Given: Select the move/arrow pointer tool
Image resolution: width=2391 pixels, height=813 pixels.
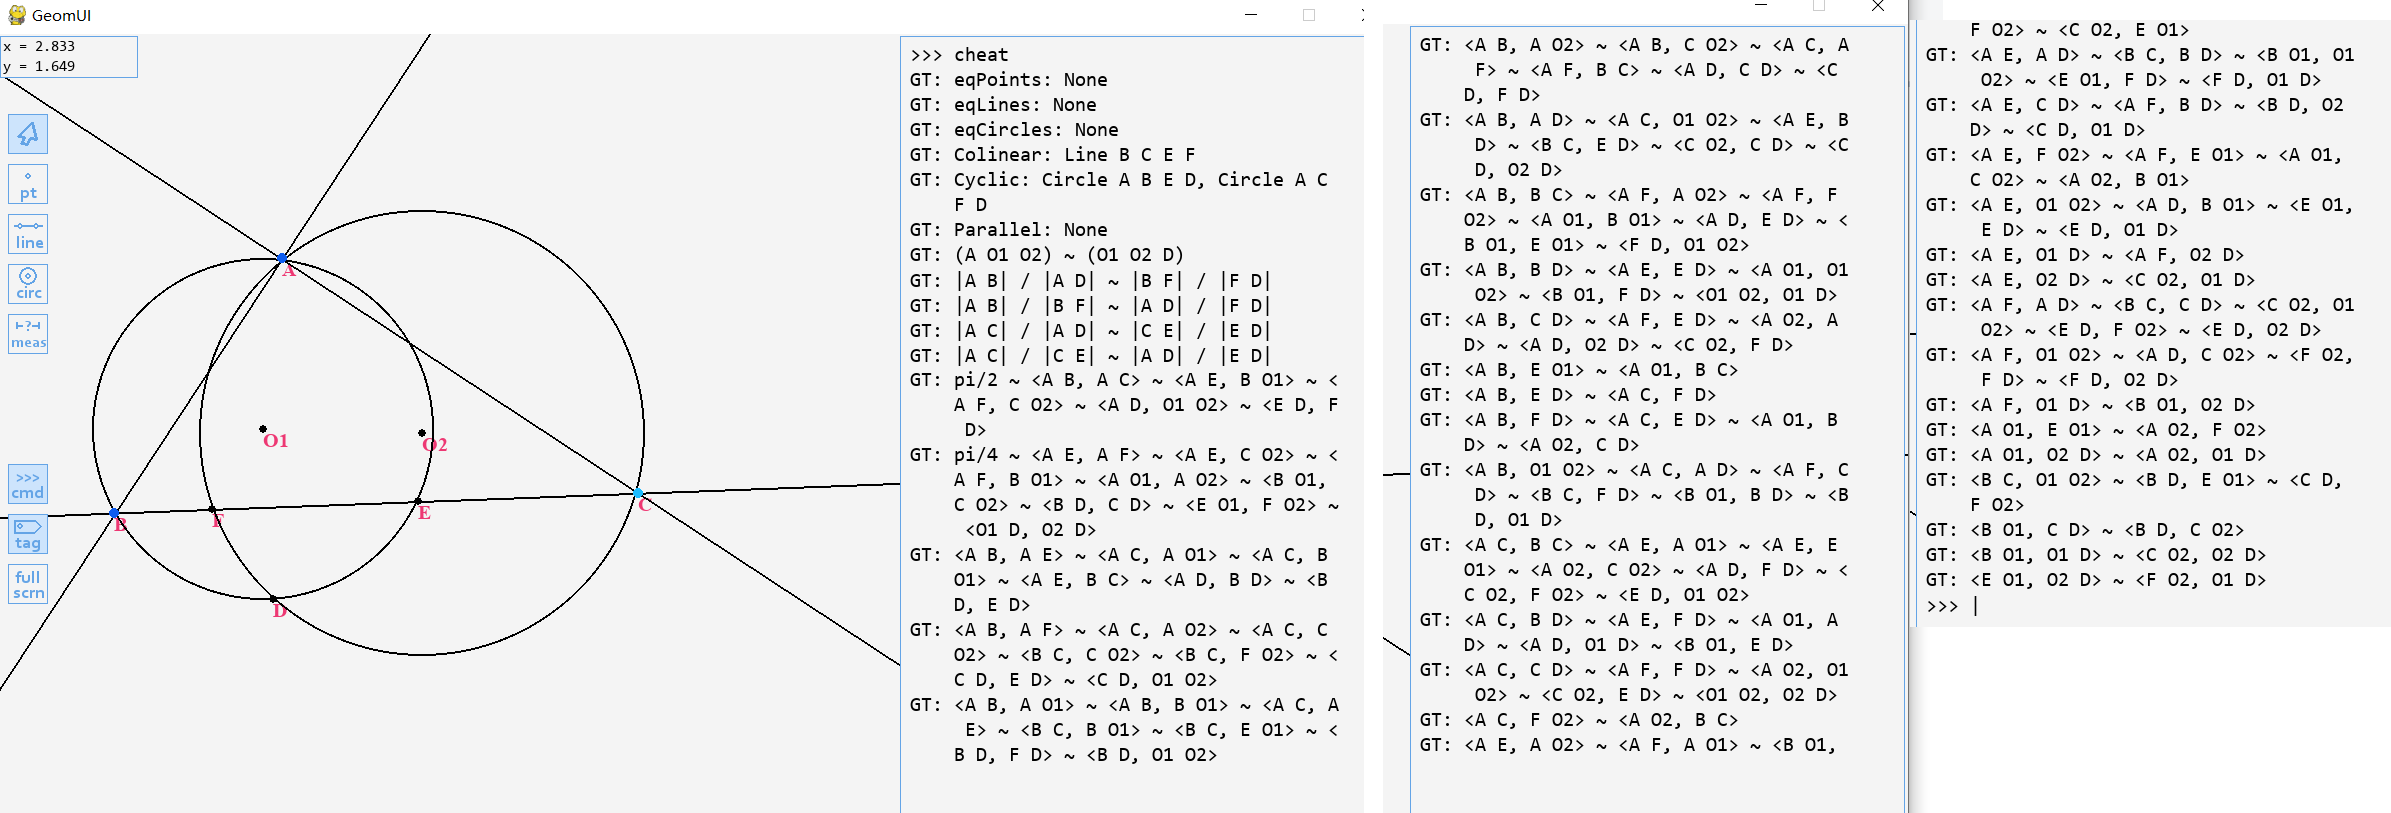Looking at the screenshot, I should [x=28, y=134].
